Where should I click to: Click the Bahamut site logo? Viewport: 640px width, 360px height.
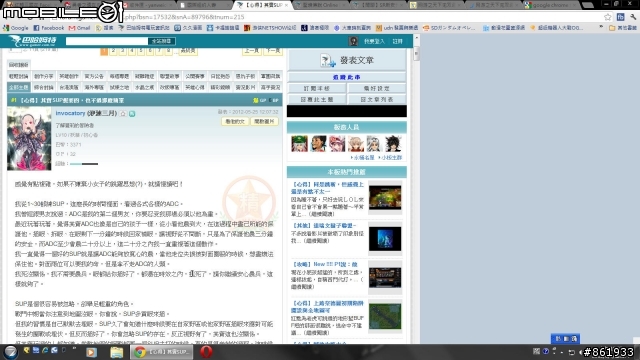[33, 41]
